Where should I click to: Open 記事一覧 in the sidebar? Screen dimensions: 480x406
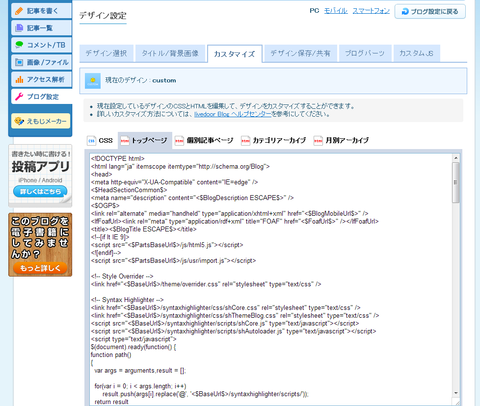42,28
